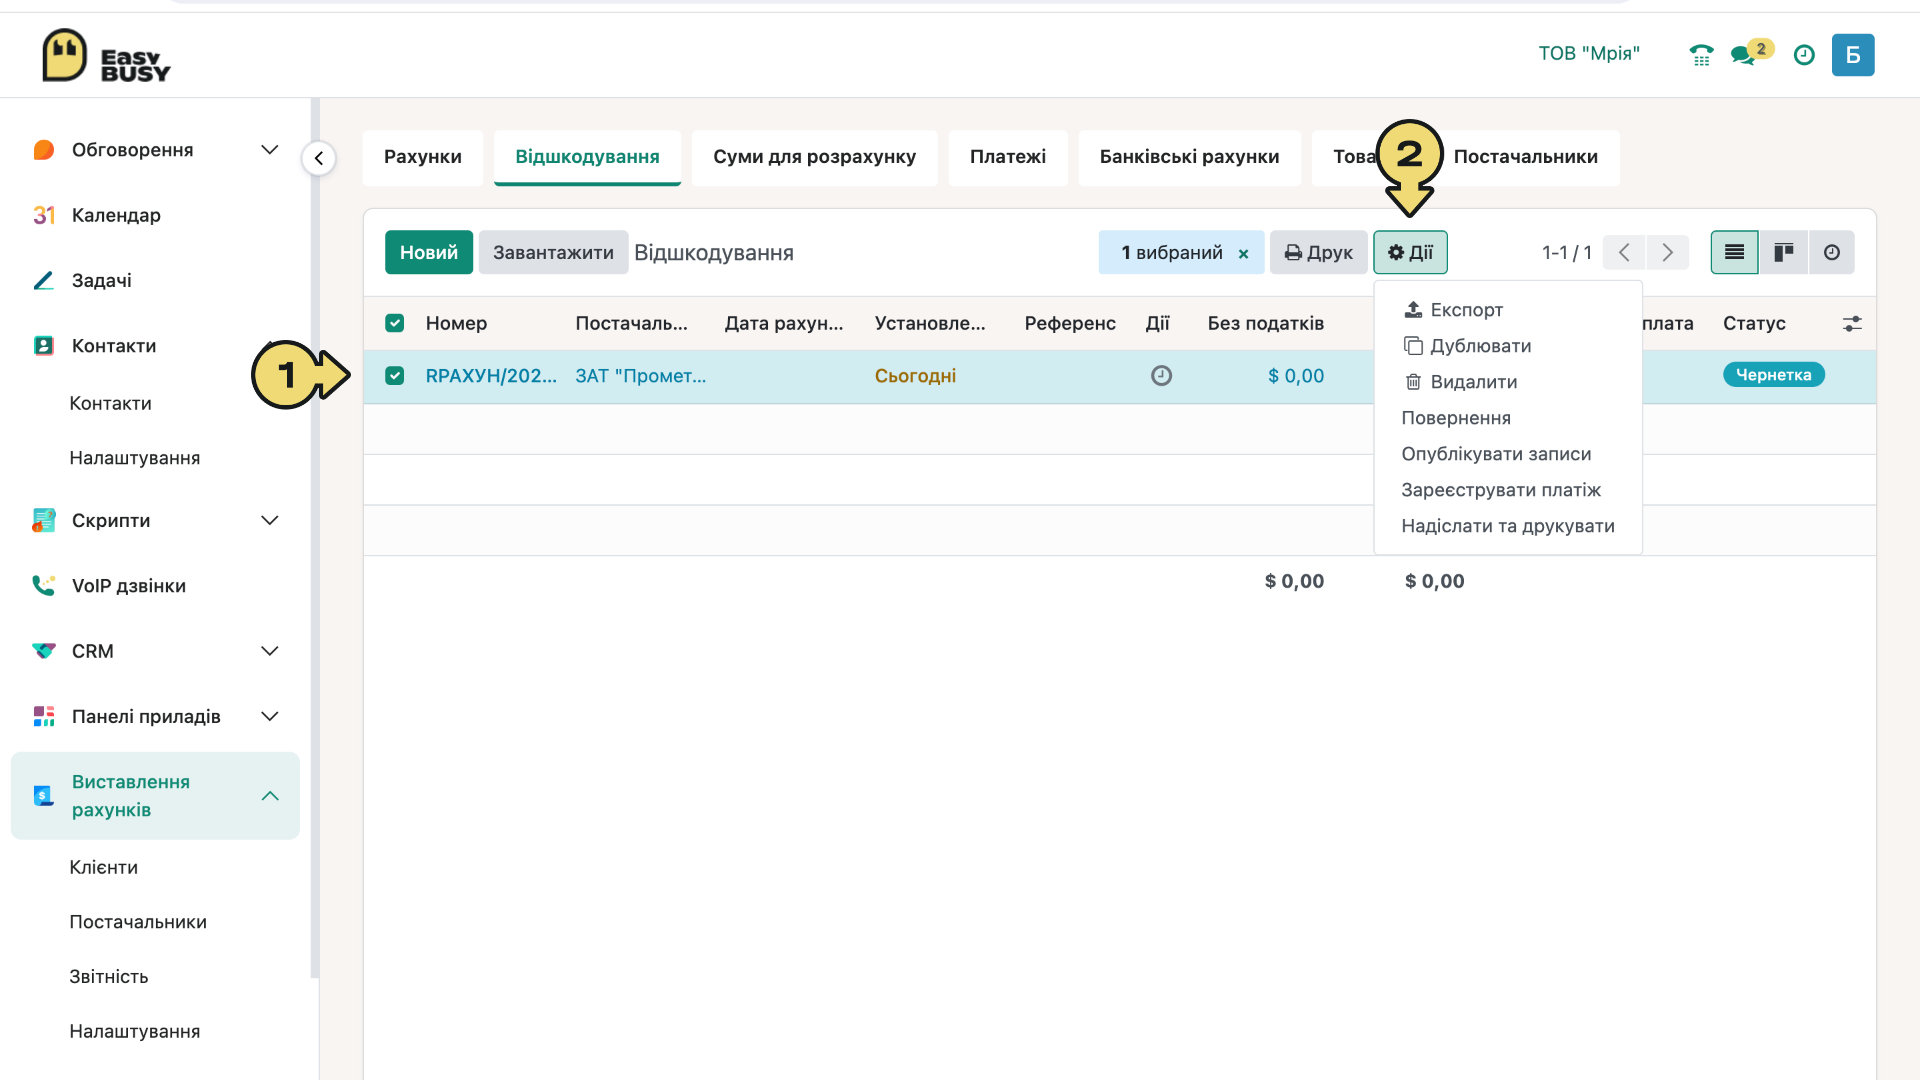Click supplier ЗАТ "Промет..." cell
The width and height of the screenshot is (1920, 1080).
(641, 376)
